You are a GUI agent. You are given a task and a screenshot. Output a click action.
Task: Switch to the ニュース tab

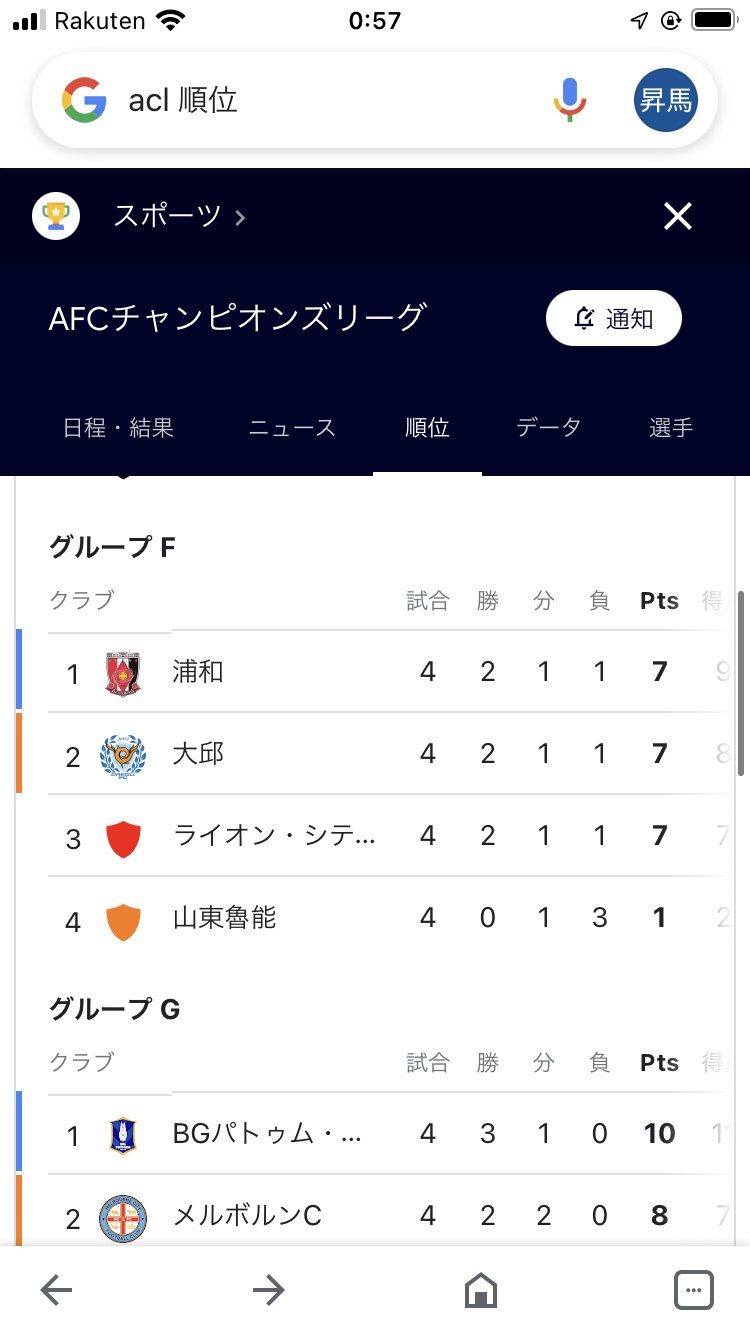[x=292, y=428]
